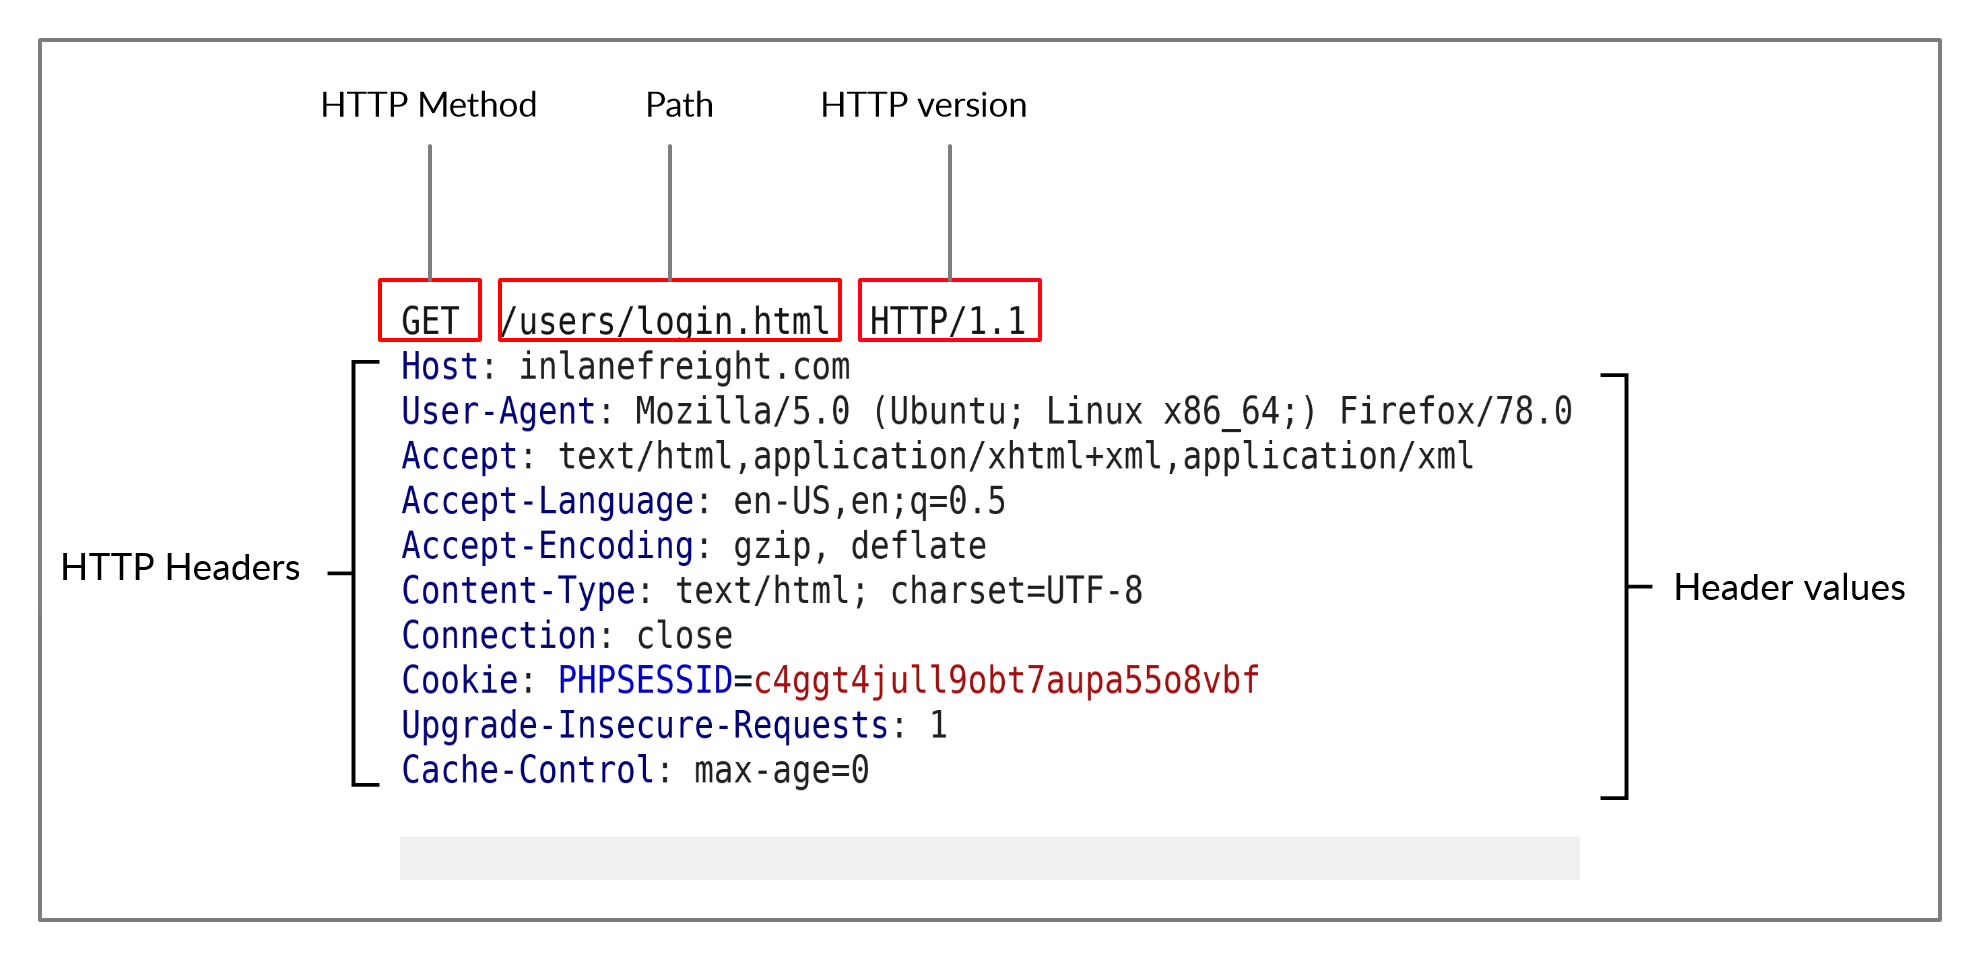Click the PHPSESSID cookie name
This screenshot has width=1981, height=961.
click(x=645, y=681)
